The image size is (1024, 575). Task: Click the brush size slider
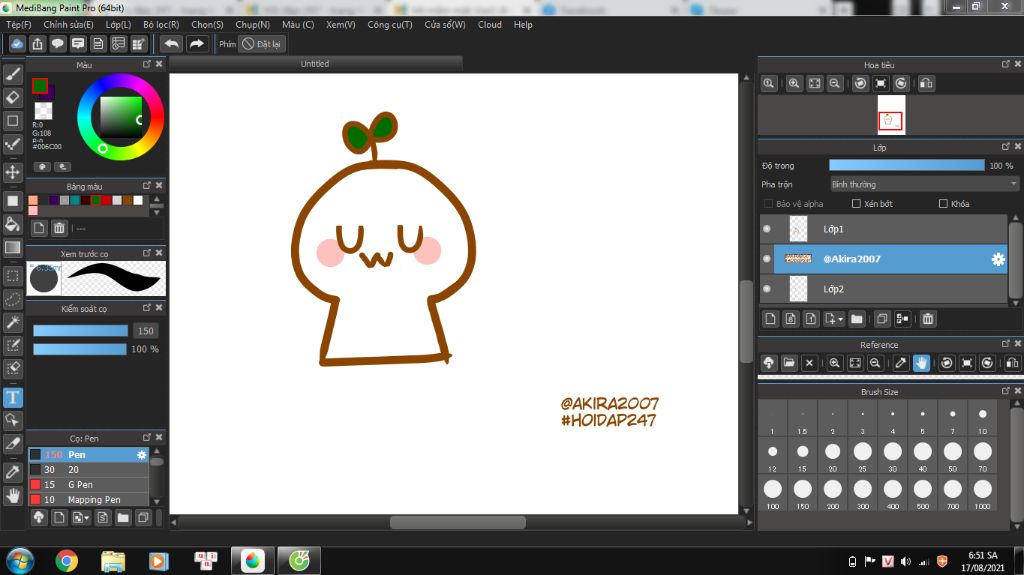80,331
